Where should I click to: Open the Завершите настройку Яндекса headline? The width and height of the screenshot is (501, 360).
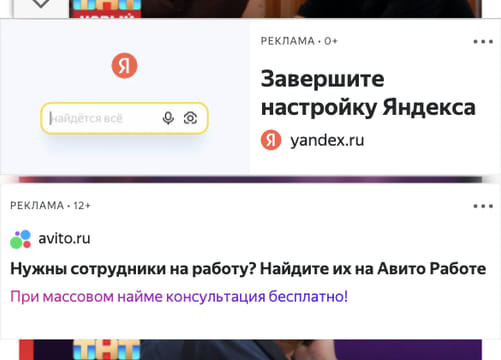point(368,93)
